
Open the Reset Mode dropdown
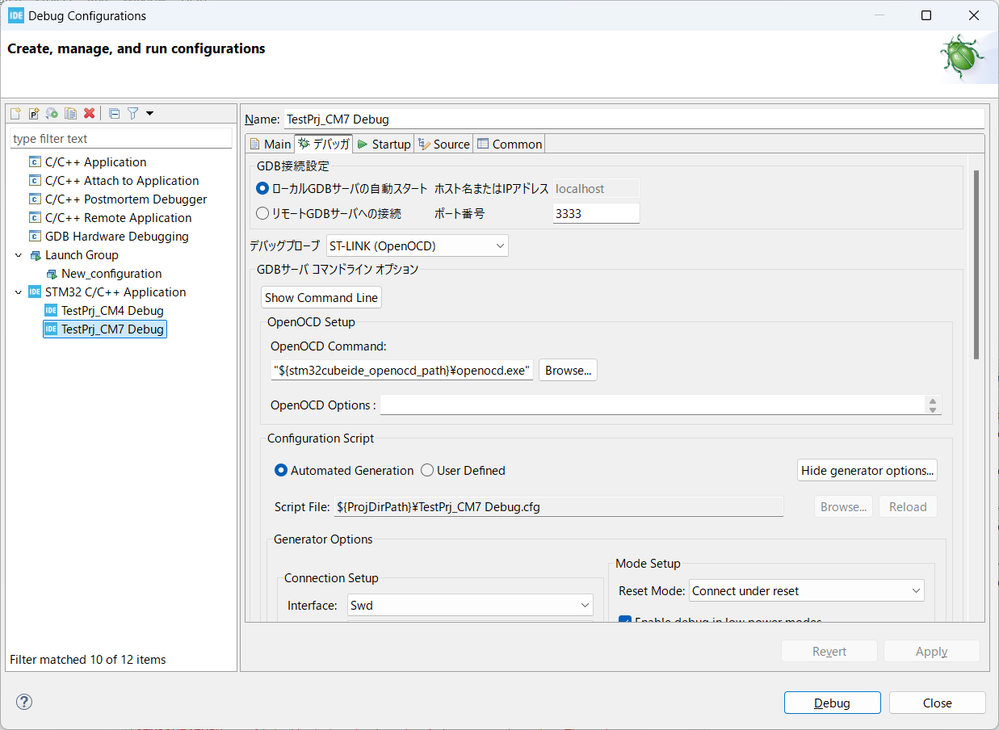(x=806, y=591)
